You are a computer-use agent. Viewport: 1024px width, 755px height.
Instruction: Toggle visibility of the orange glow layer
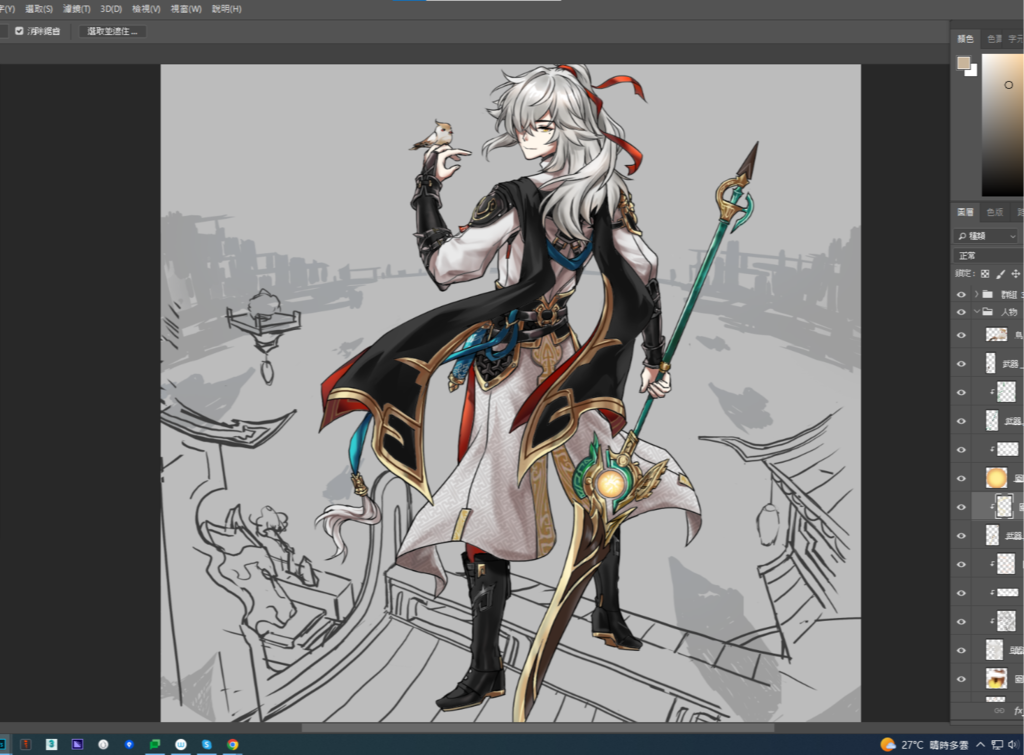coord(961,478)
